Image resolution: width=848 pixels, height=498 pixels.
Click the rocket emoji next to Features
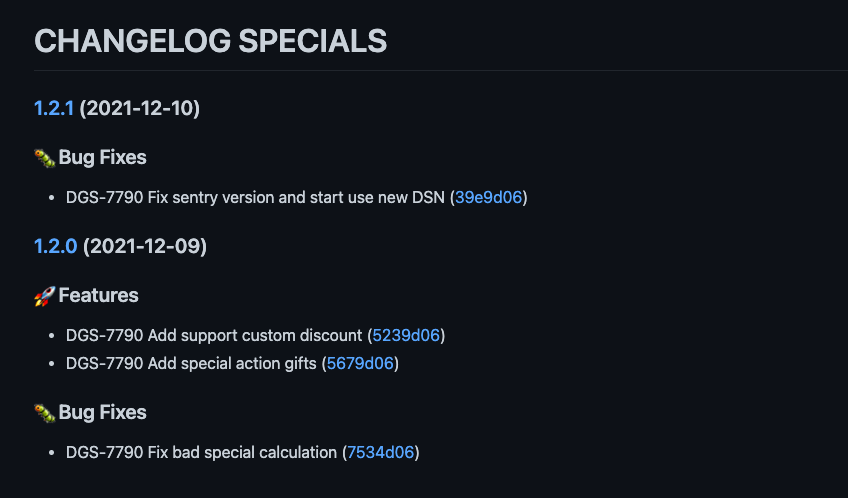pyautogui.click(x=45, y=296)
